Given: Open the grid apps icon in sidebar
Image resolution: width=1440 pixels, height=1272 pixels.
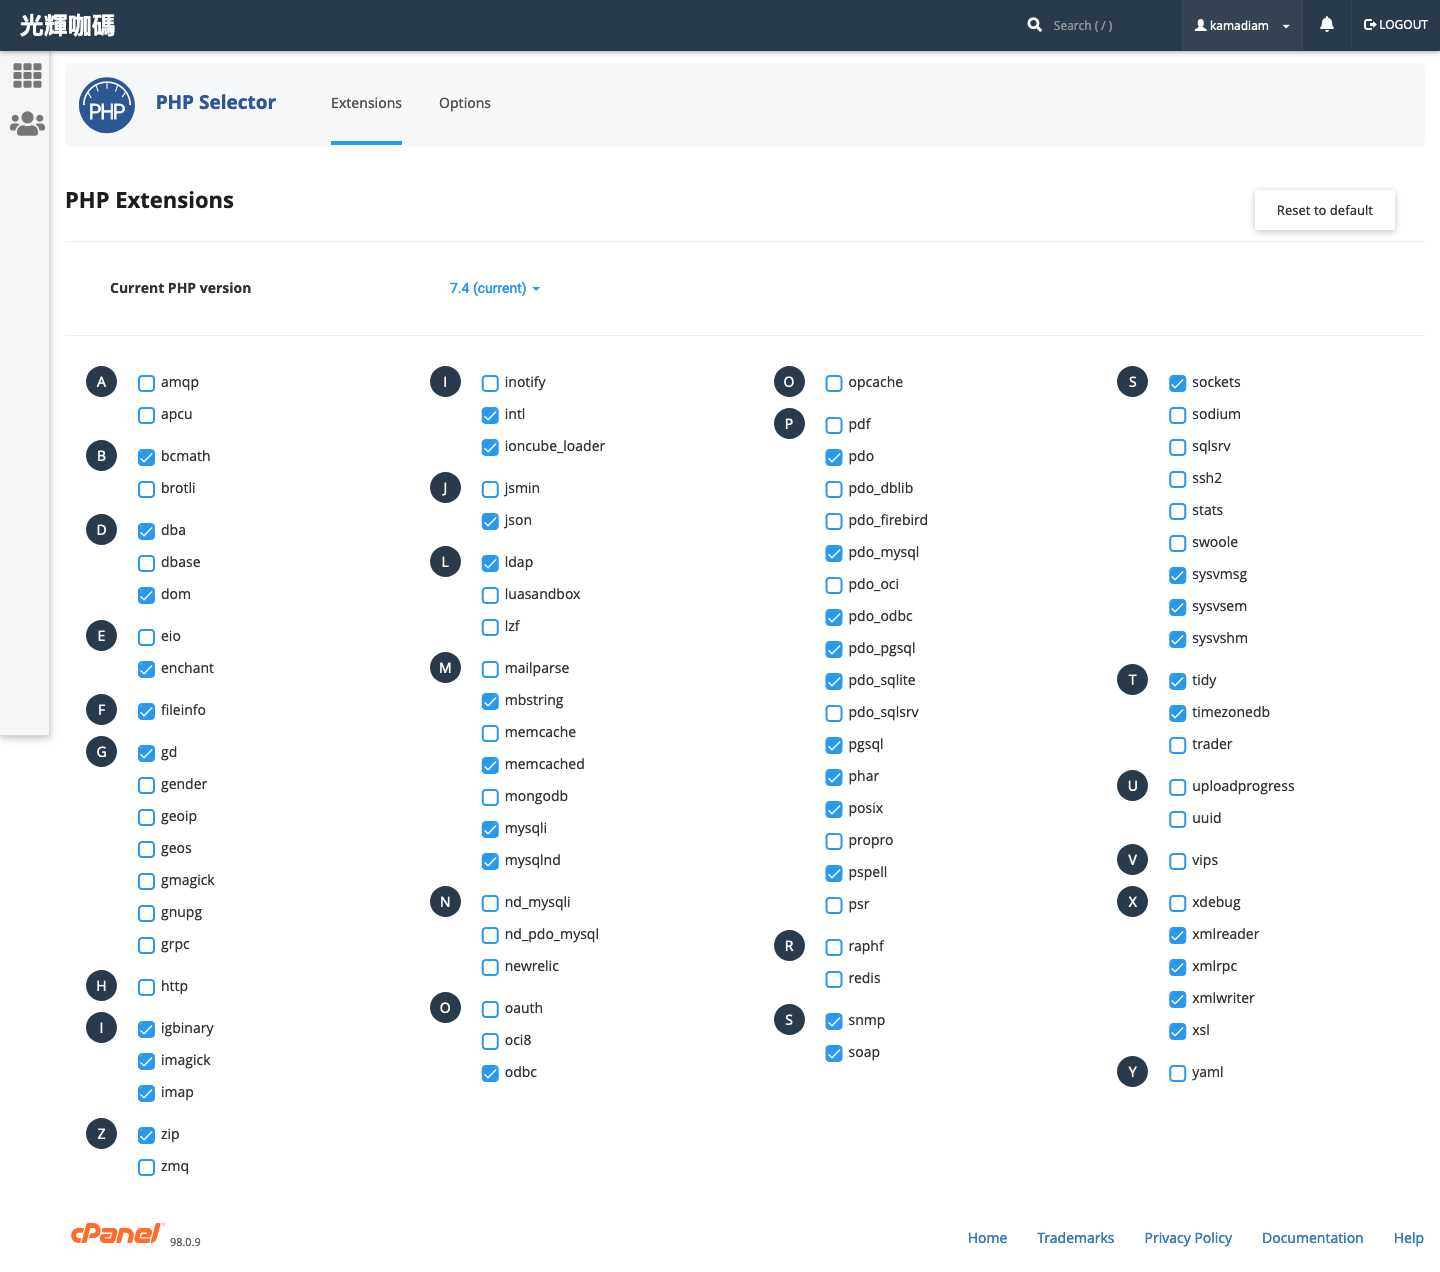Looking at the screenshot, I should pyautogui.click(x=27, y=75).
